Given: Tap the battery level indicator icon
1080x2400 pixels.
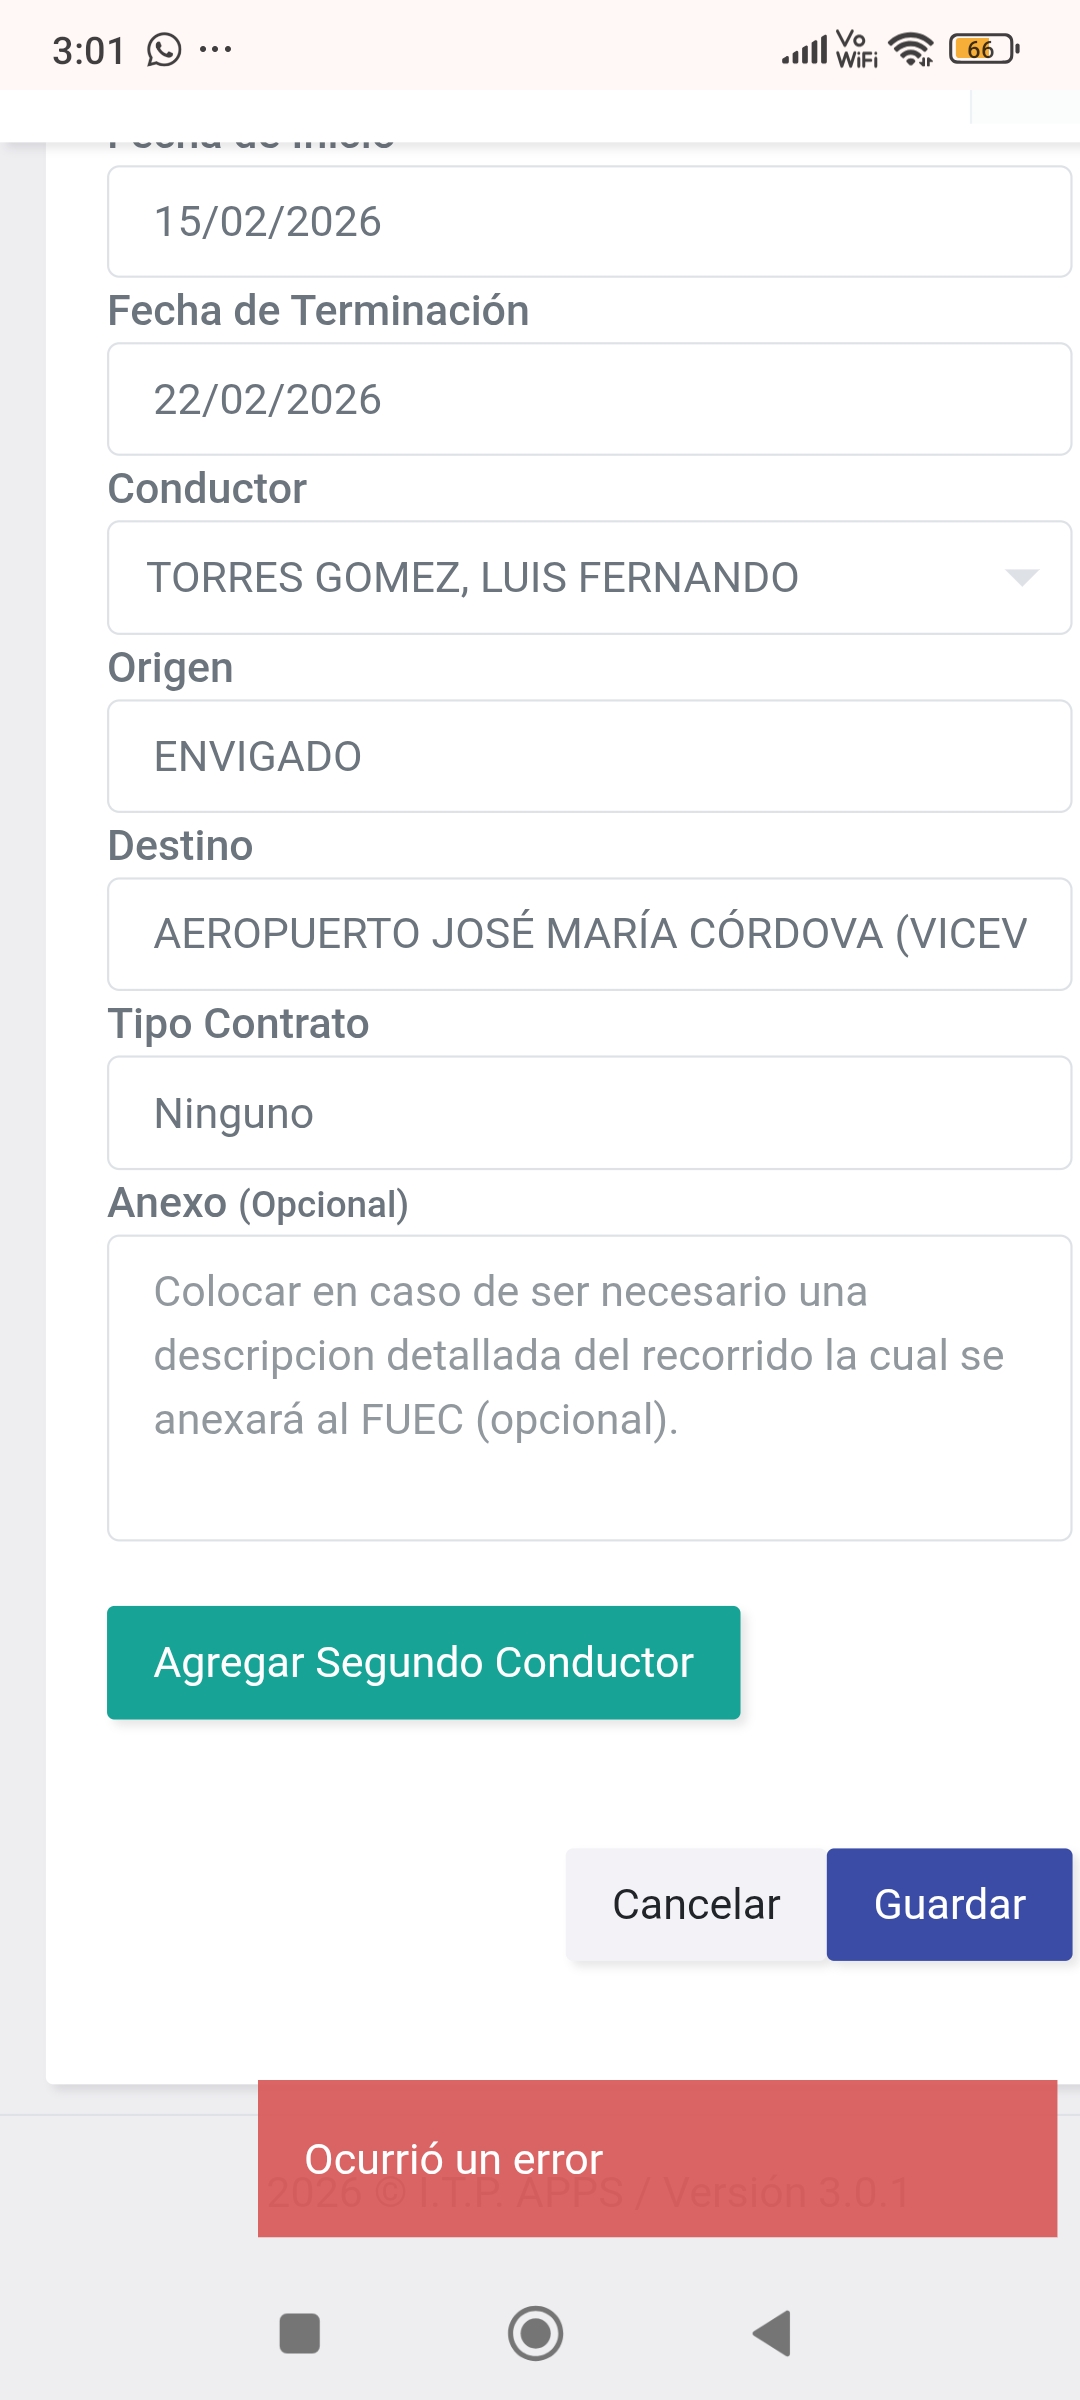Looking at the screenshot, I should pyautogui.click(x=984, y=49).
